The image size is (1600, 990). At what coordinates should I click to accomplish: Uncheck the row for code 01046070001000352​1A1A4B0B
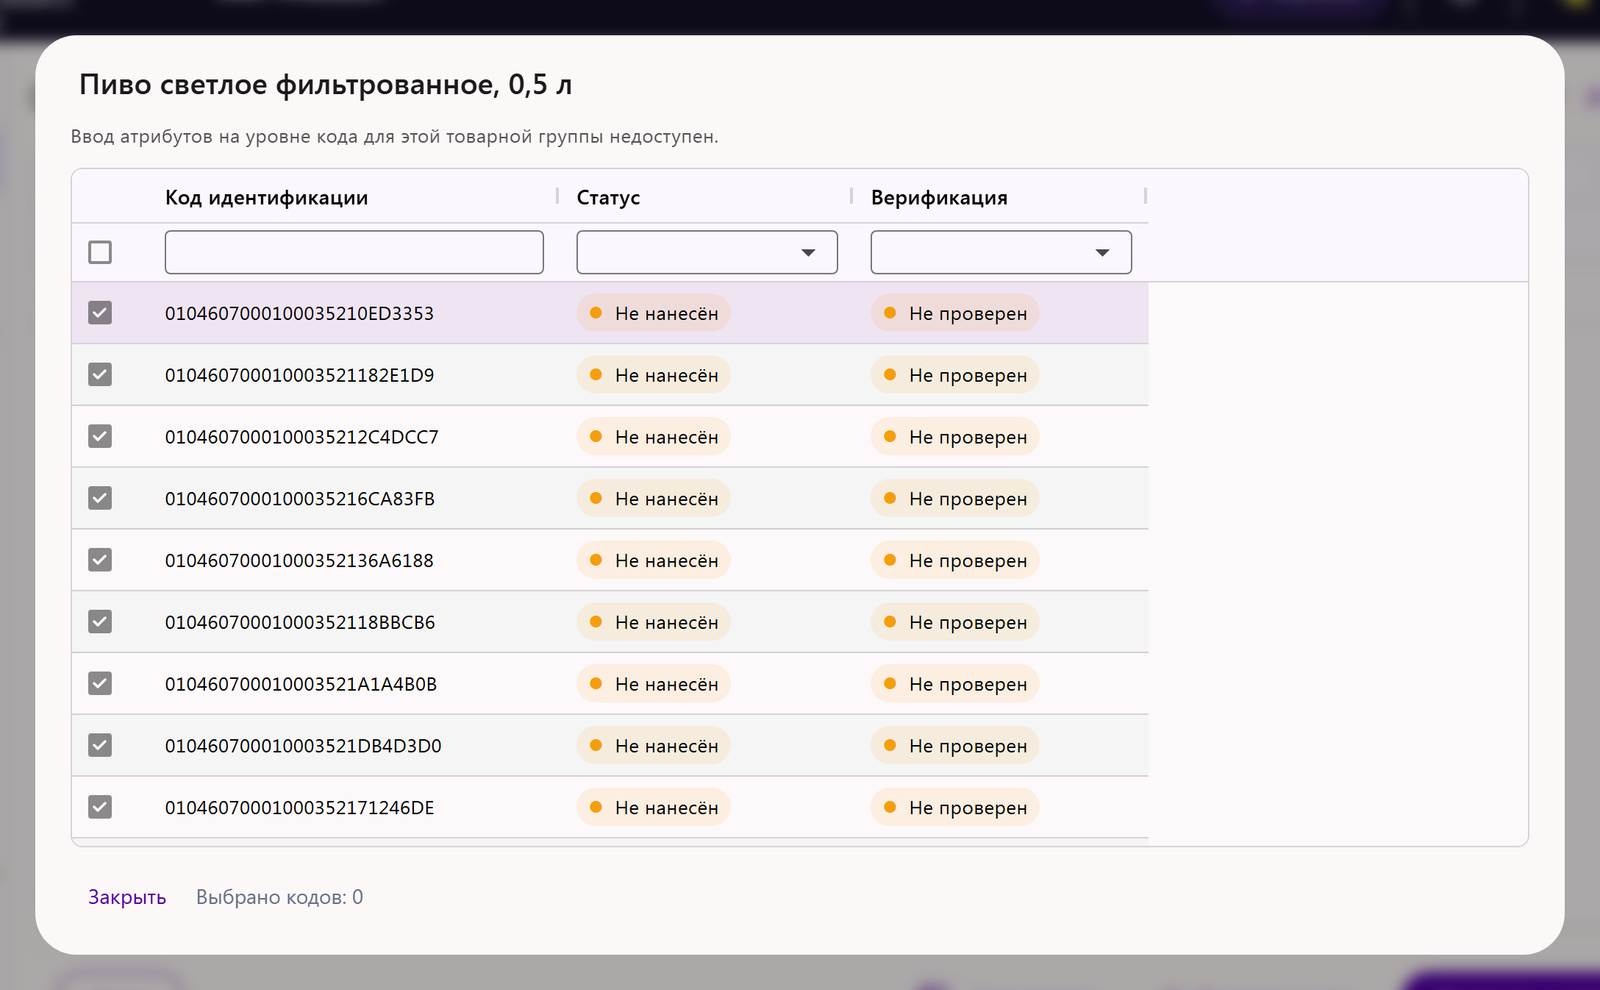tap(100, 683)
